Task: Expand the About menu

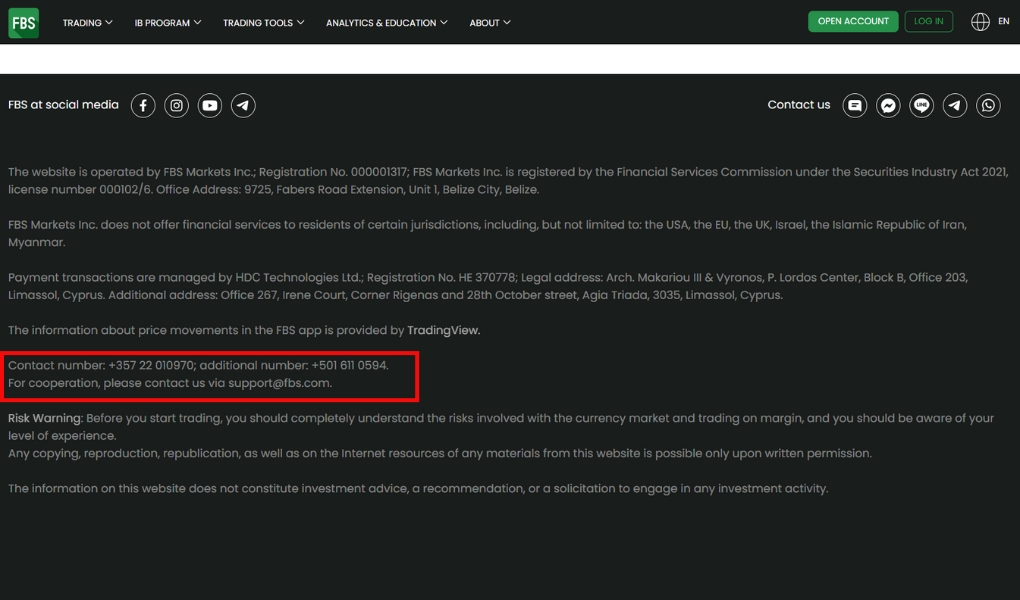Action: pos(490,23)
